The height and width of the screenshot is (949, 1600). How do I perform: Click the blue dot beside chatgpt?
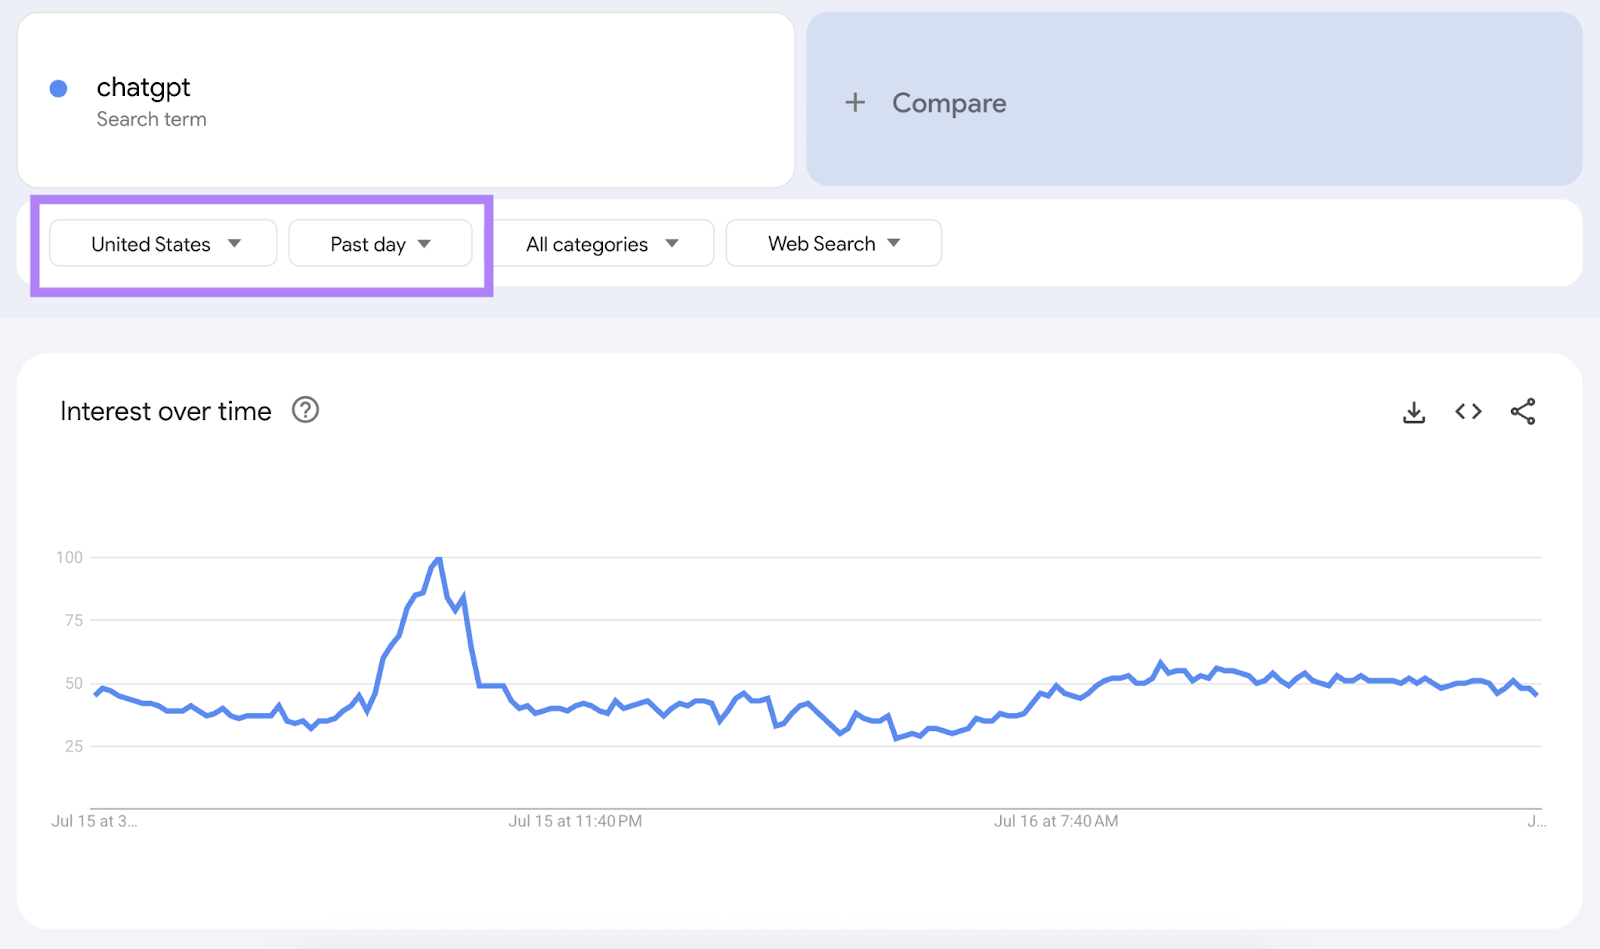coord(59,89)
